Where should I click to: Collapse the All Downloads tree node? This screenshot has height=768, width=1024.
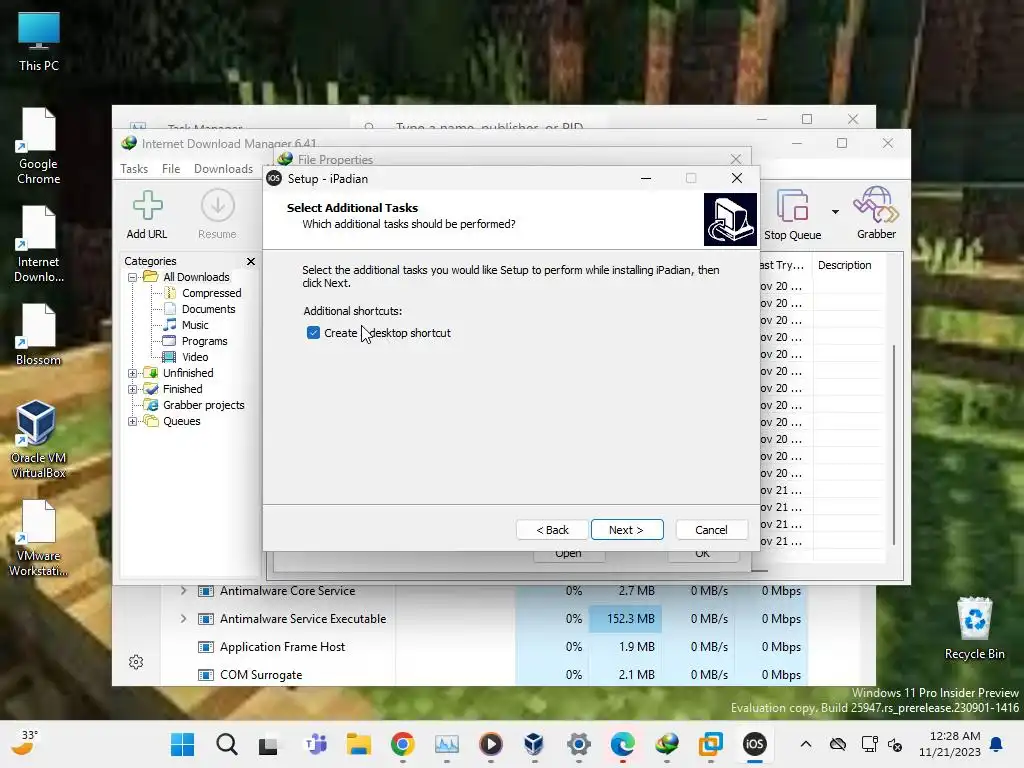point(133,277)
